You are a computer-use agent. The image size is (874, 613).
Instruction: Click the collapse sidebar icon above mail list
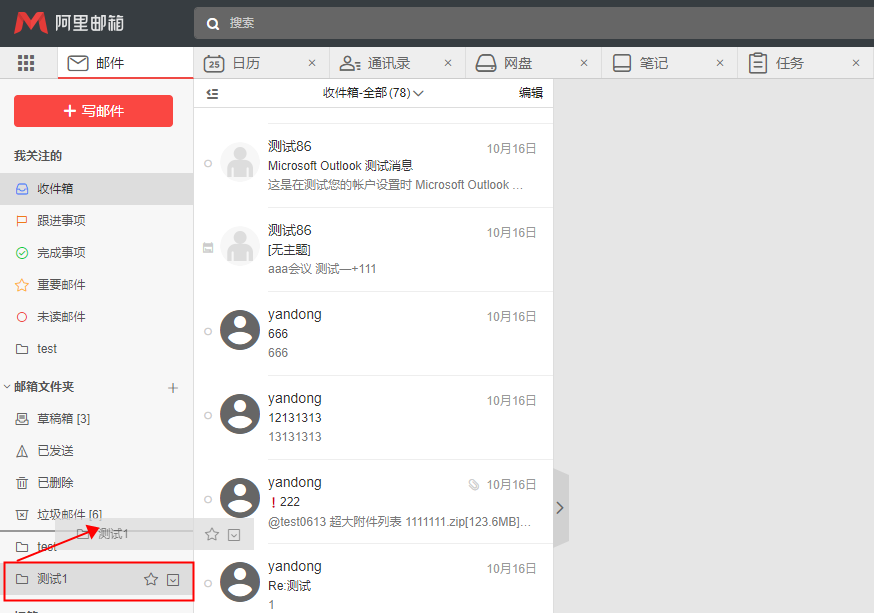pyautogui.click(x=212, y=93)
